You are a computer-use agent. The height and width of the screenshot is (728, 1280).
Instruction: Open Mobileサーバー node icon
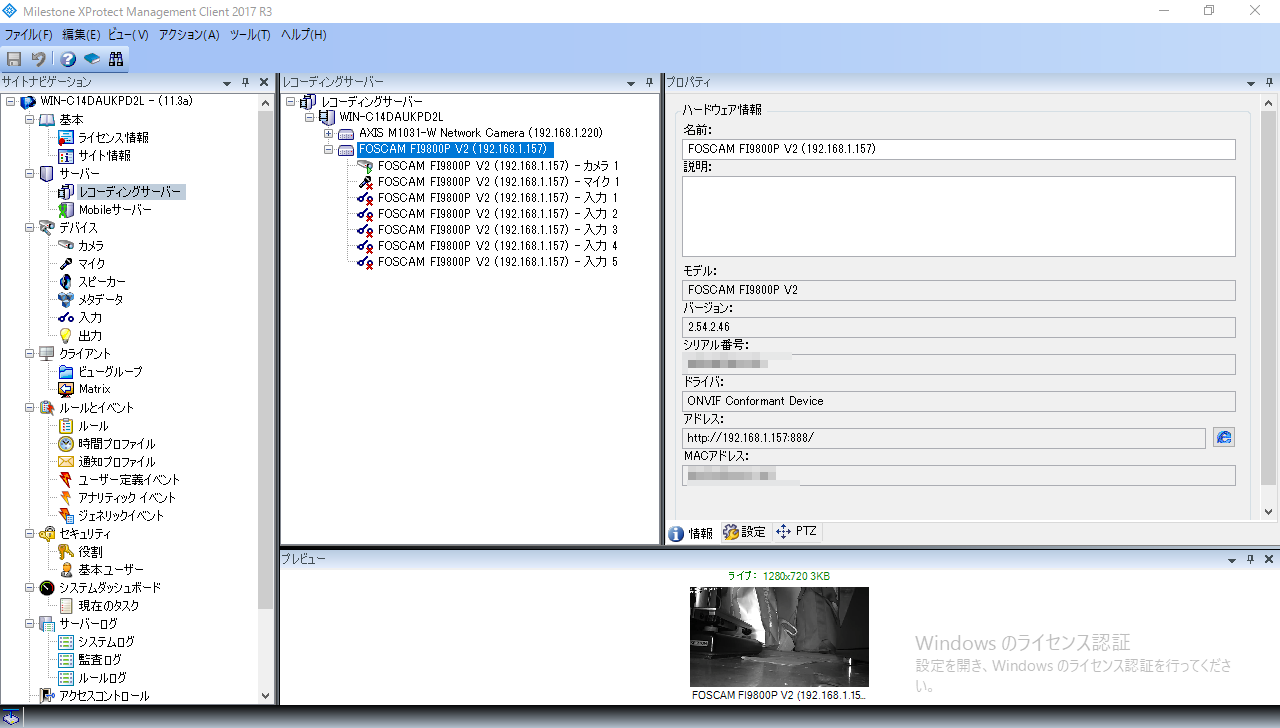pyautogui.click(x=66, y=210)
